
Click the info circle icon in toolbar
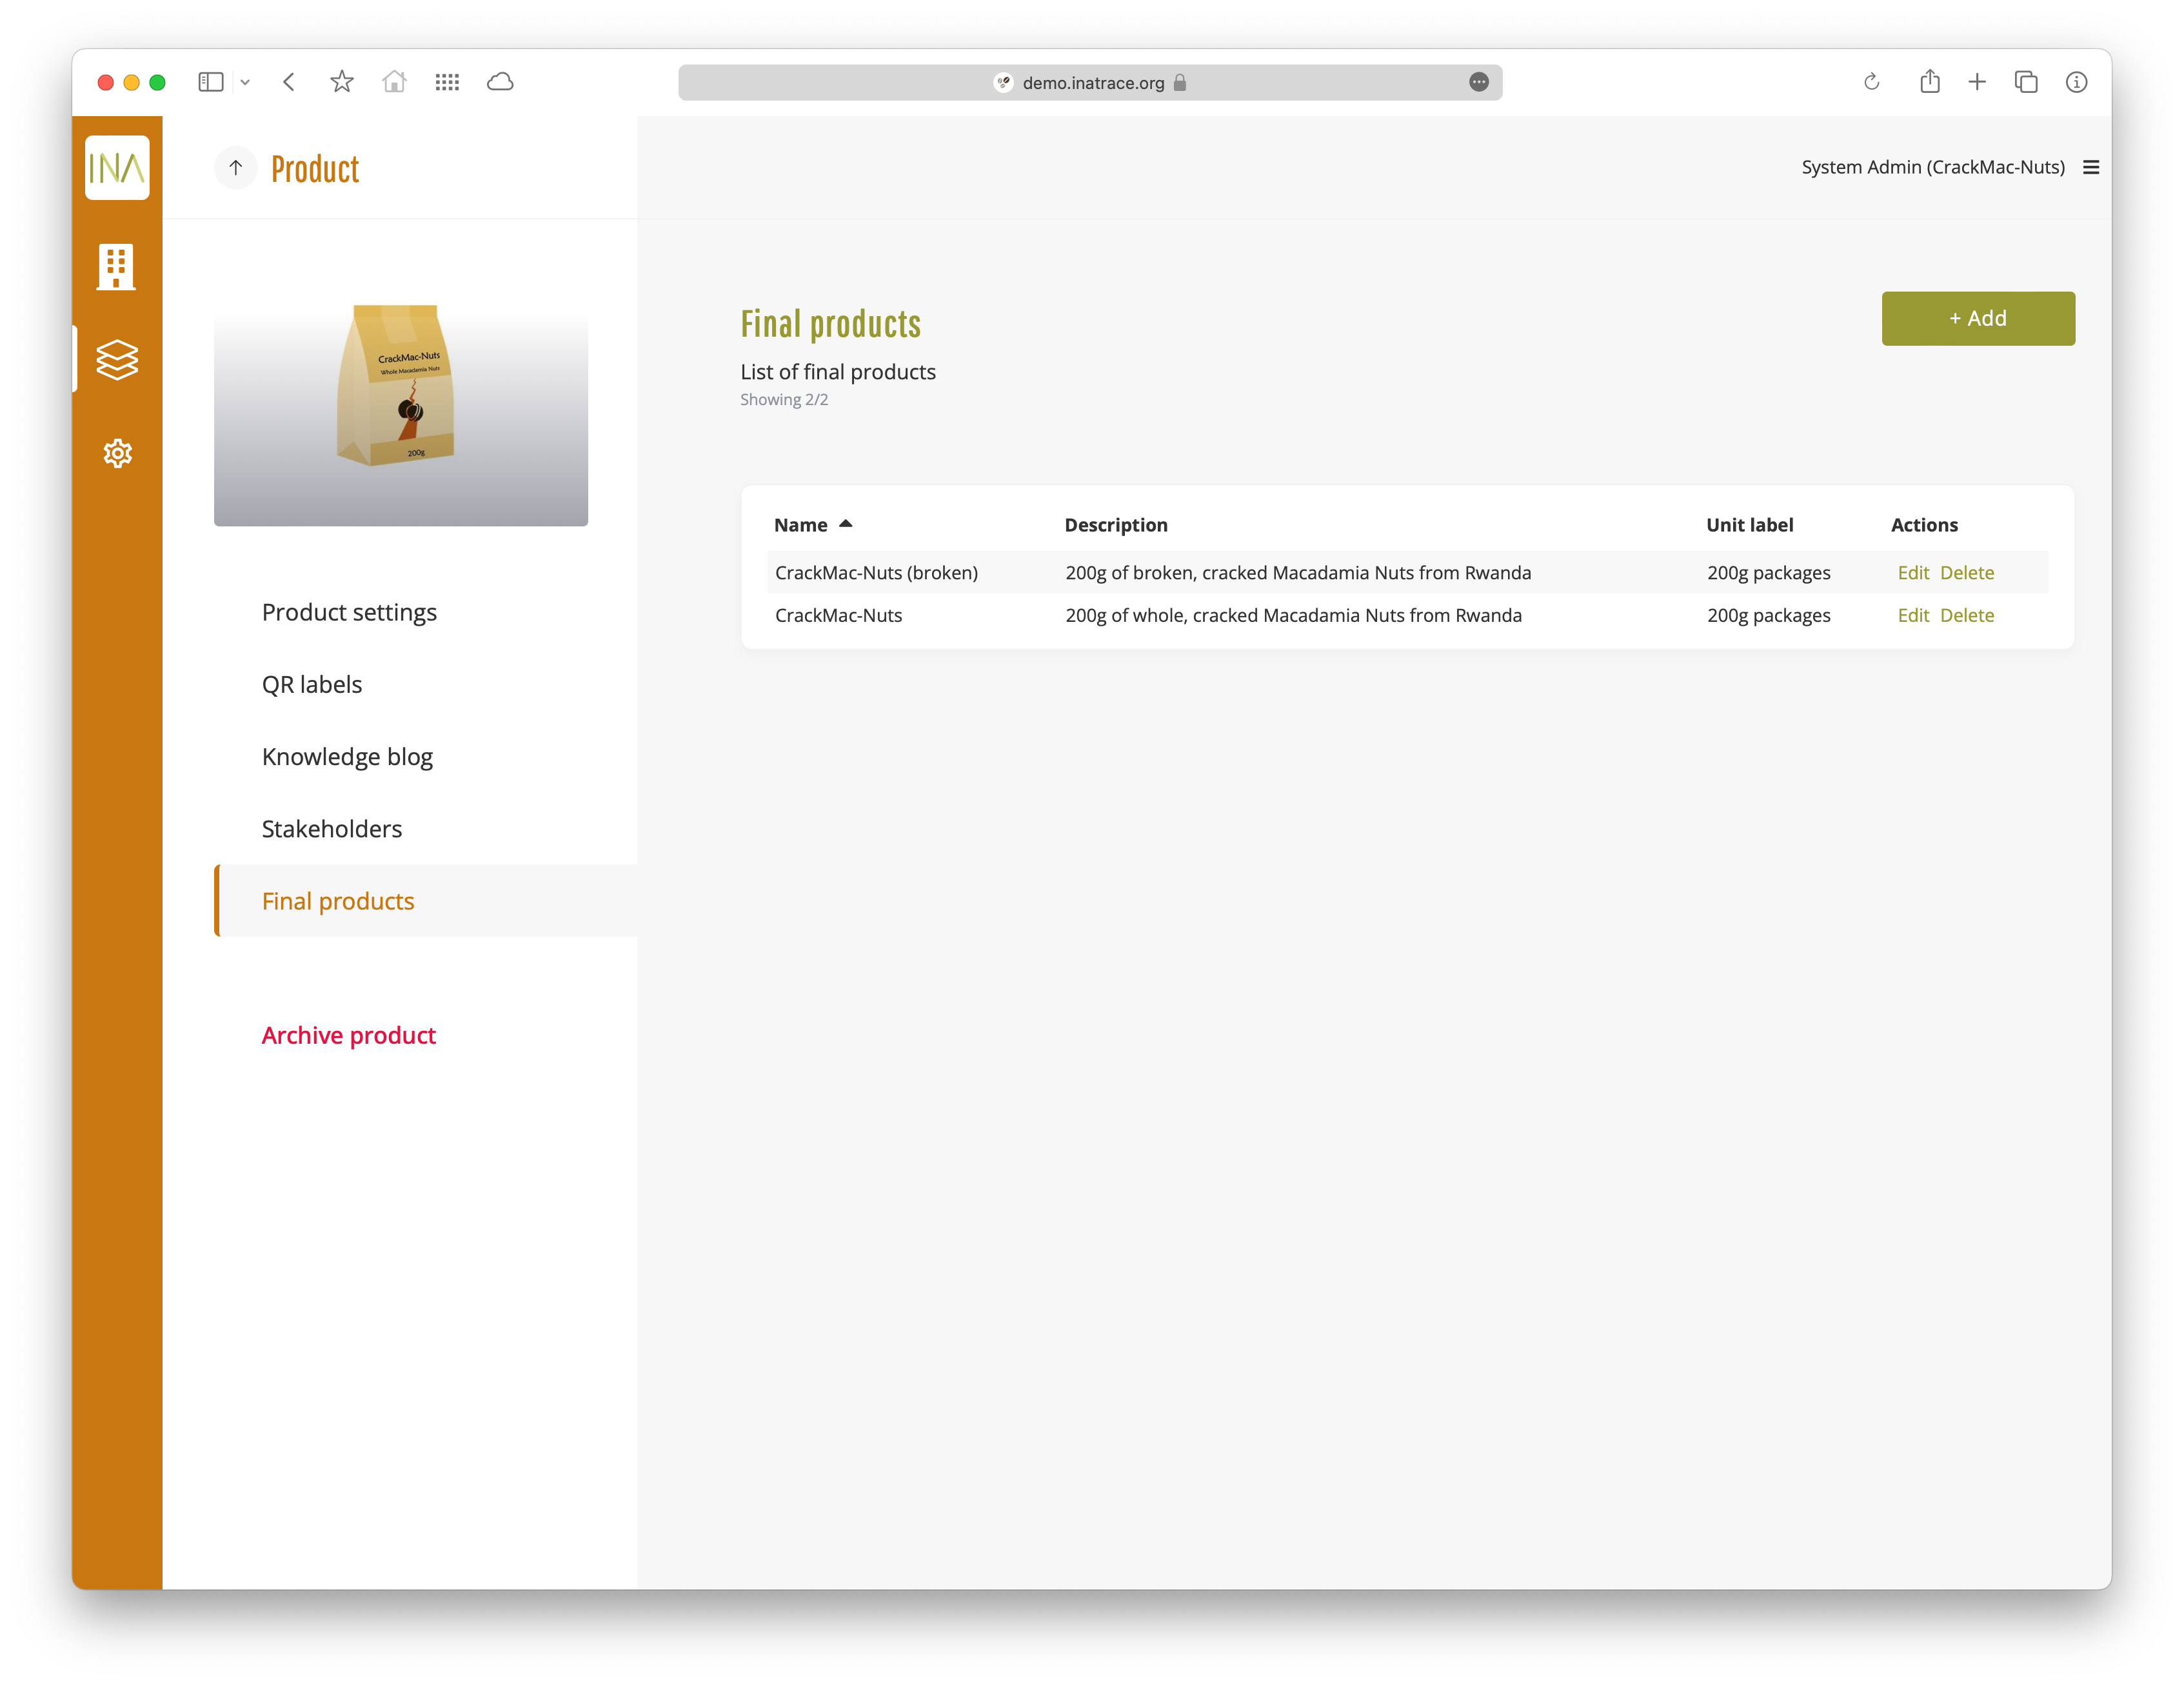[x=2076, y=82]
